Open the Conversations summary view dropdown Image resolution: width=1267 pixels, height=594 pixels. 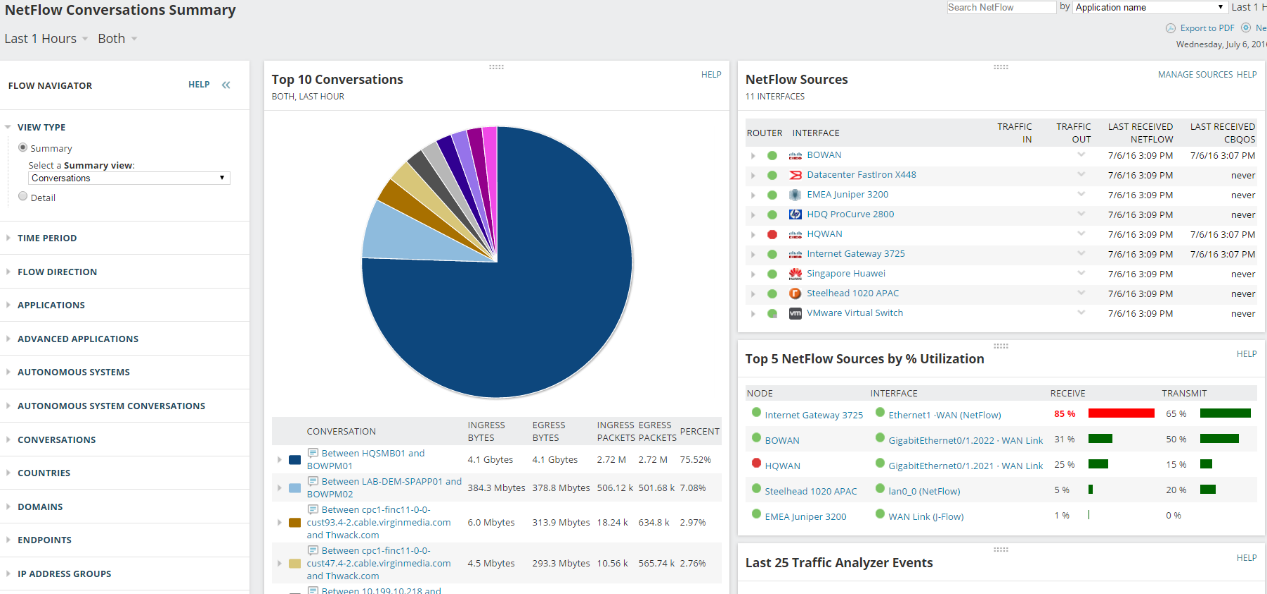pos(129,178)
